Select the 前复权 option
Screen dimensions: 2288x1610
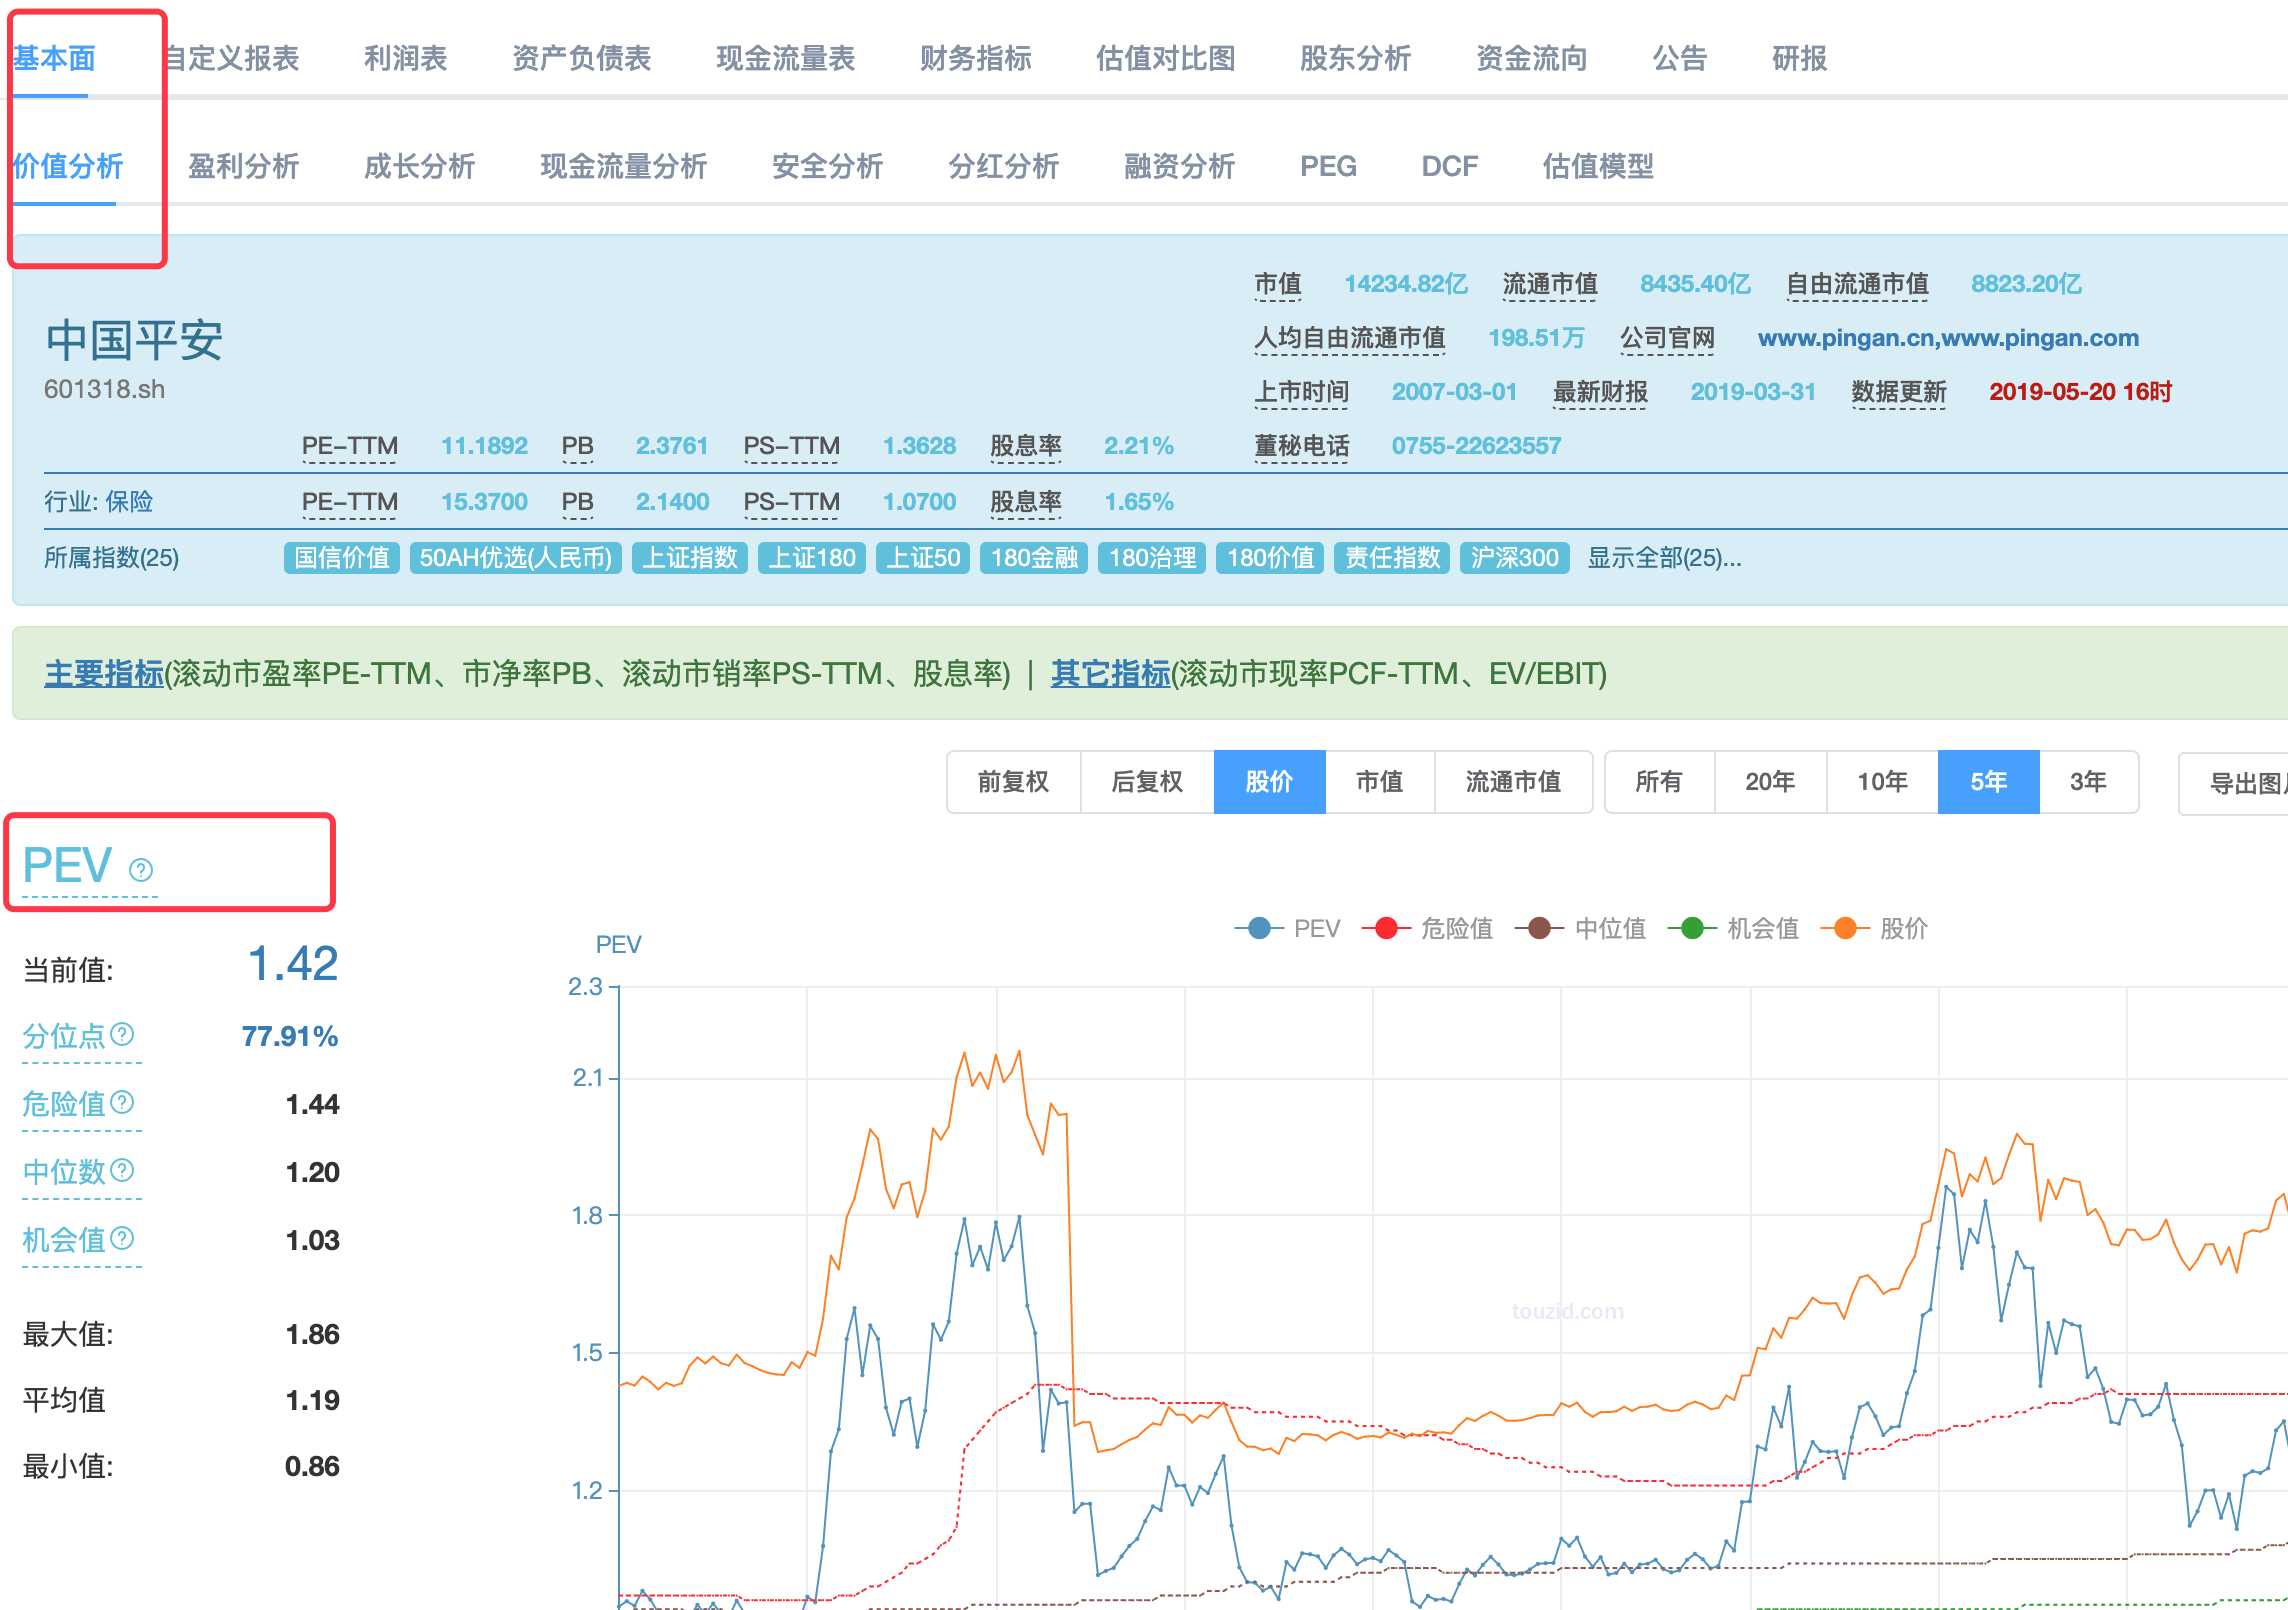(1013, 782)
